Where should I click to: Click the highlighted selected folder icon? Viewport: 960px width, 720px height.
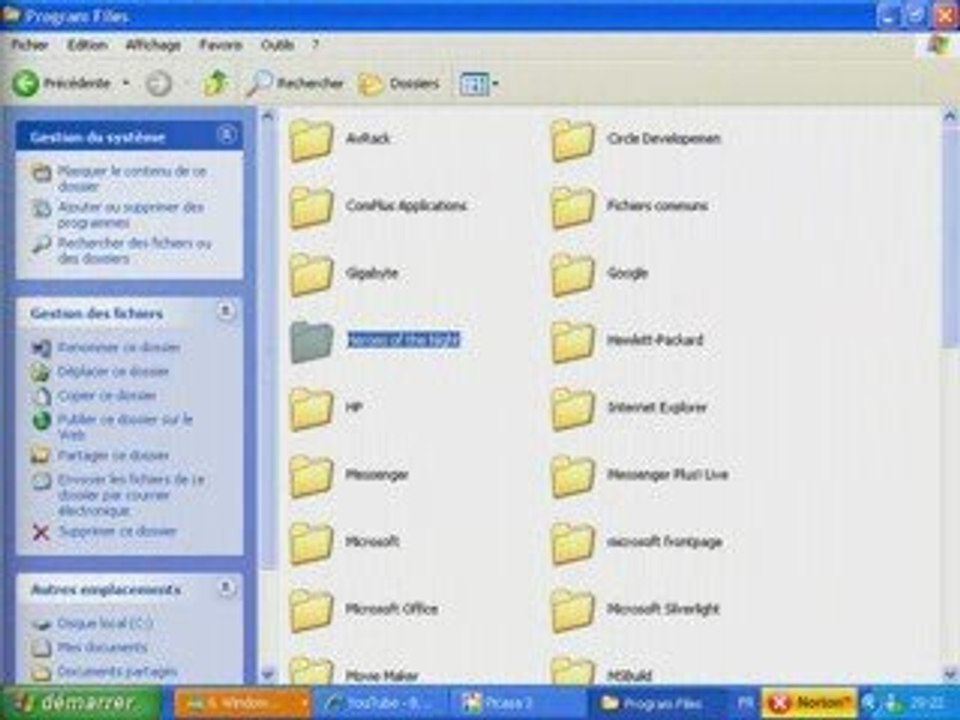tap(311, 341)
